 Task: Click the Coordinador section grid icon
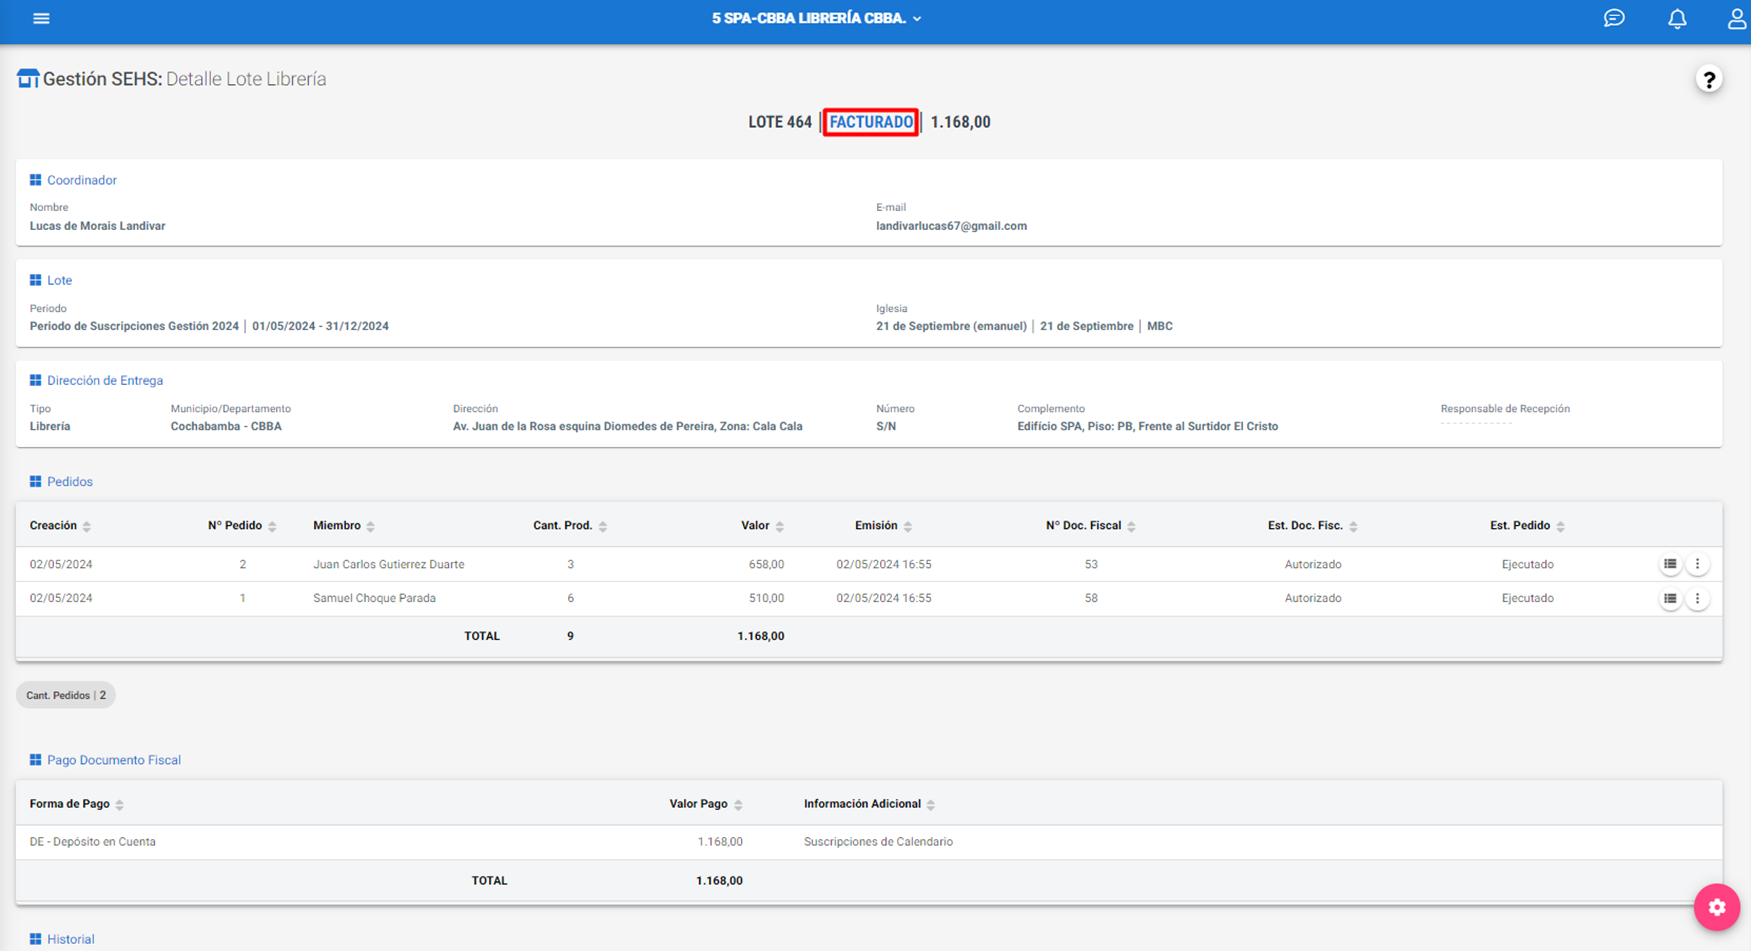pyautogui.click(x=35, y=180)
